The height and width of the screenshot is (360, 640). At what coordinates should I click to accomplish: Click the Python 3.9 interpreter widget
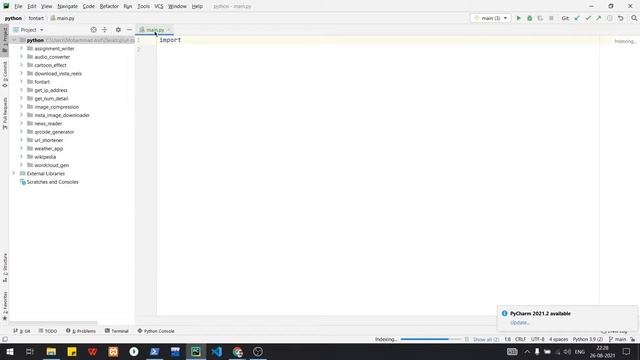click(x=587, y=339)
